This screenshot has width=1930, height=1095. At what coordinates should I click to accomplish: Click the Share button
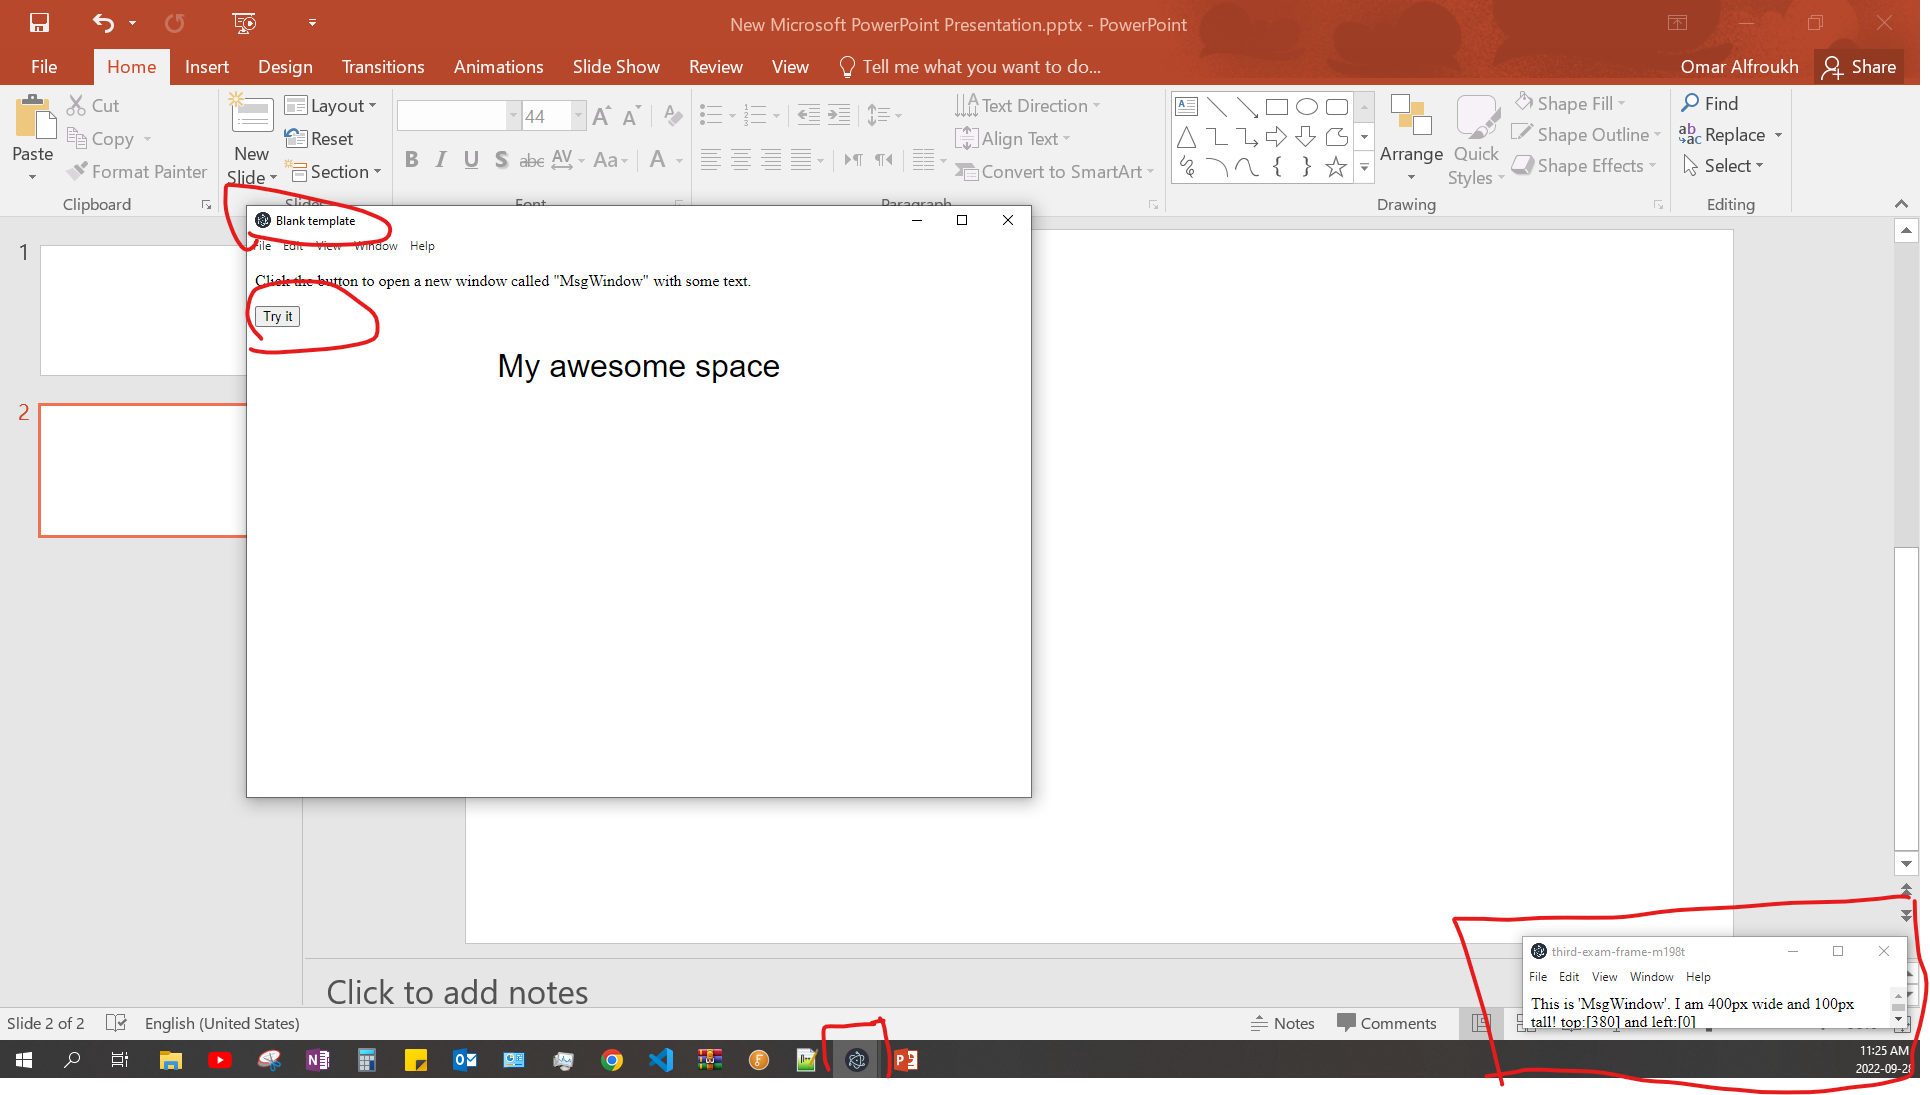pos(1860,67)
